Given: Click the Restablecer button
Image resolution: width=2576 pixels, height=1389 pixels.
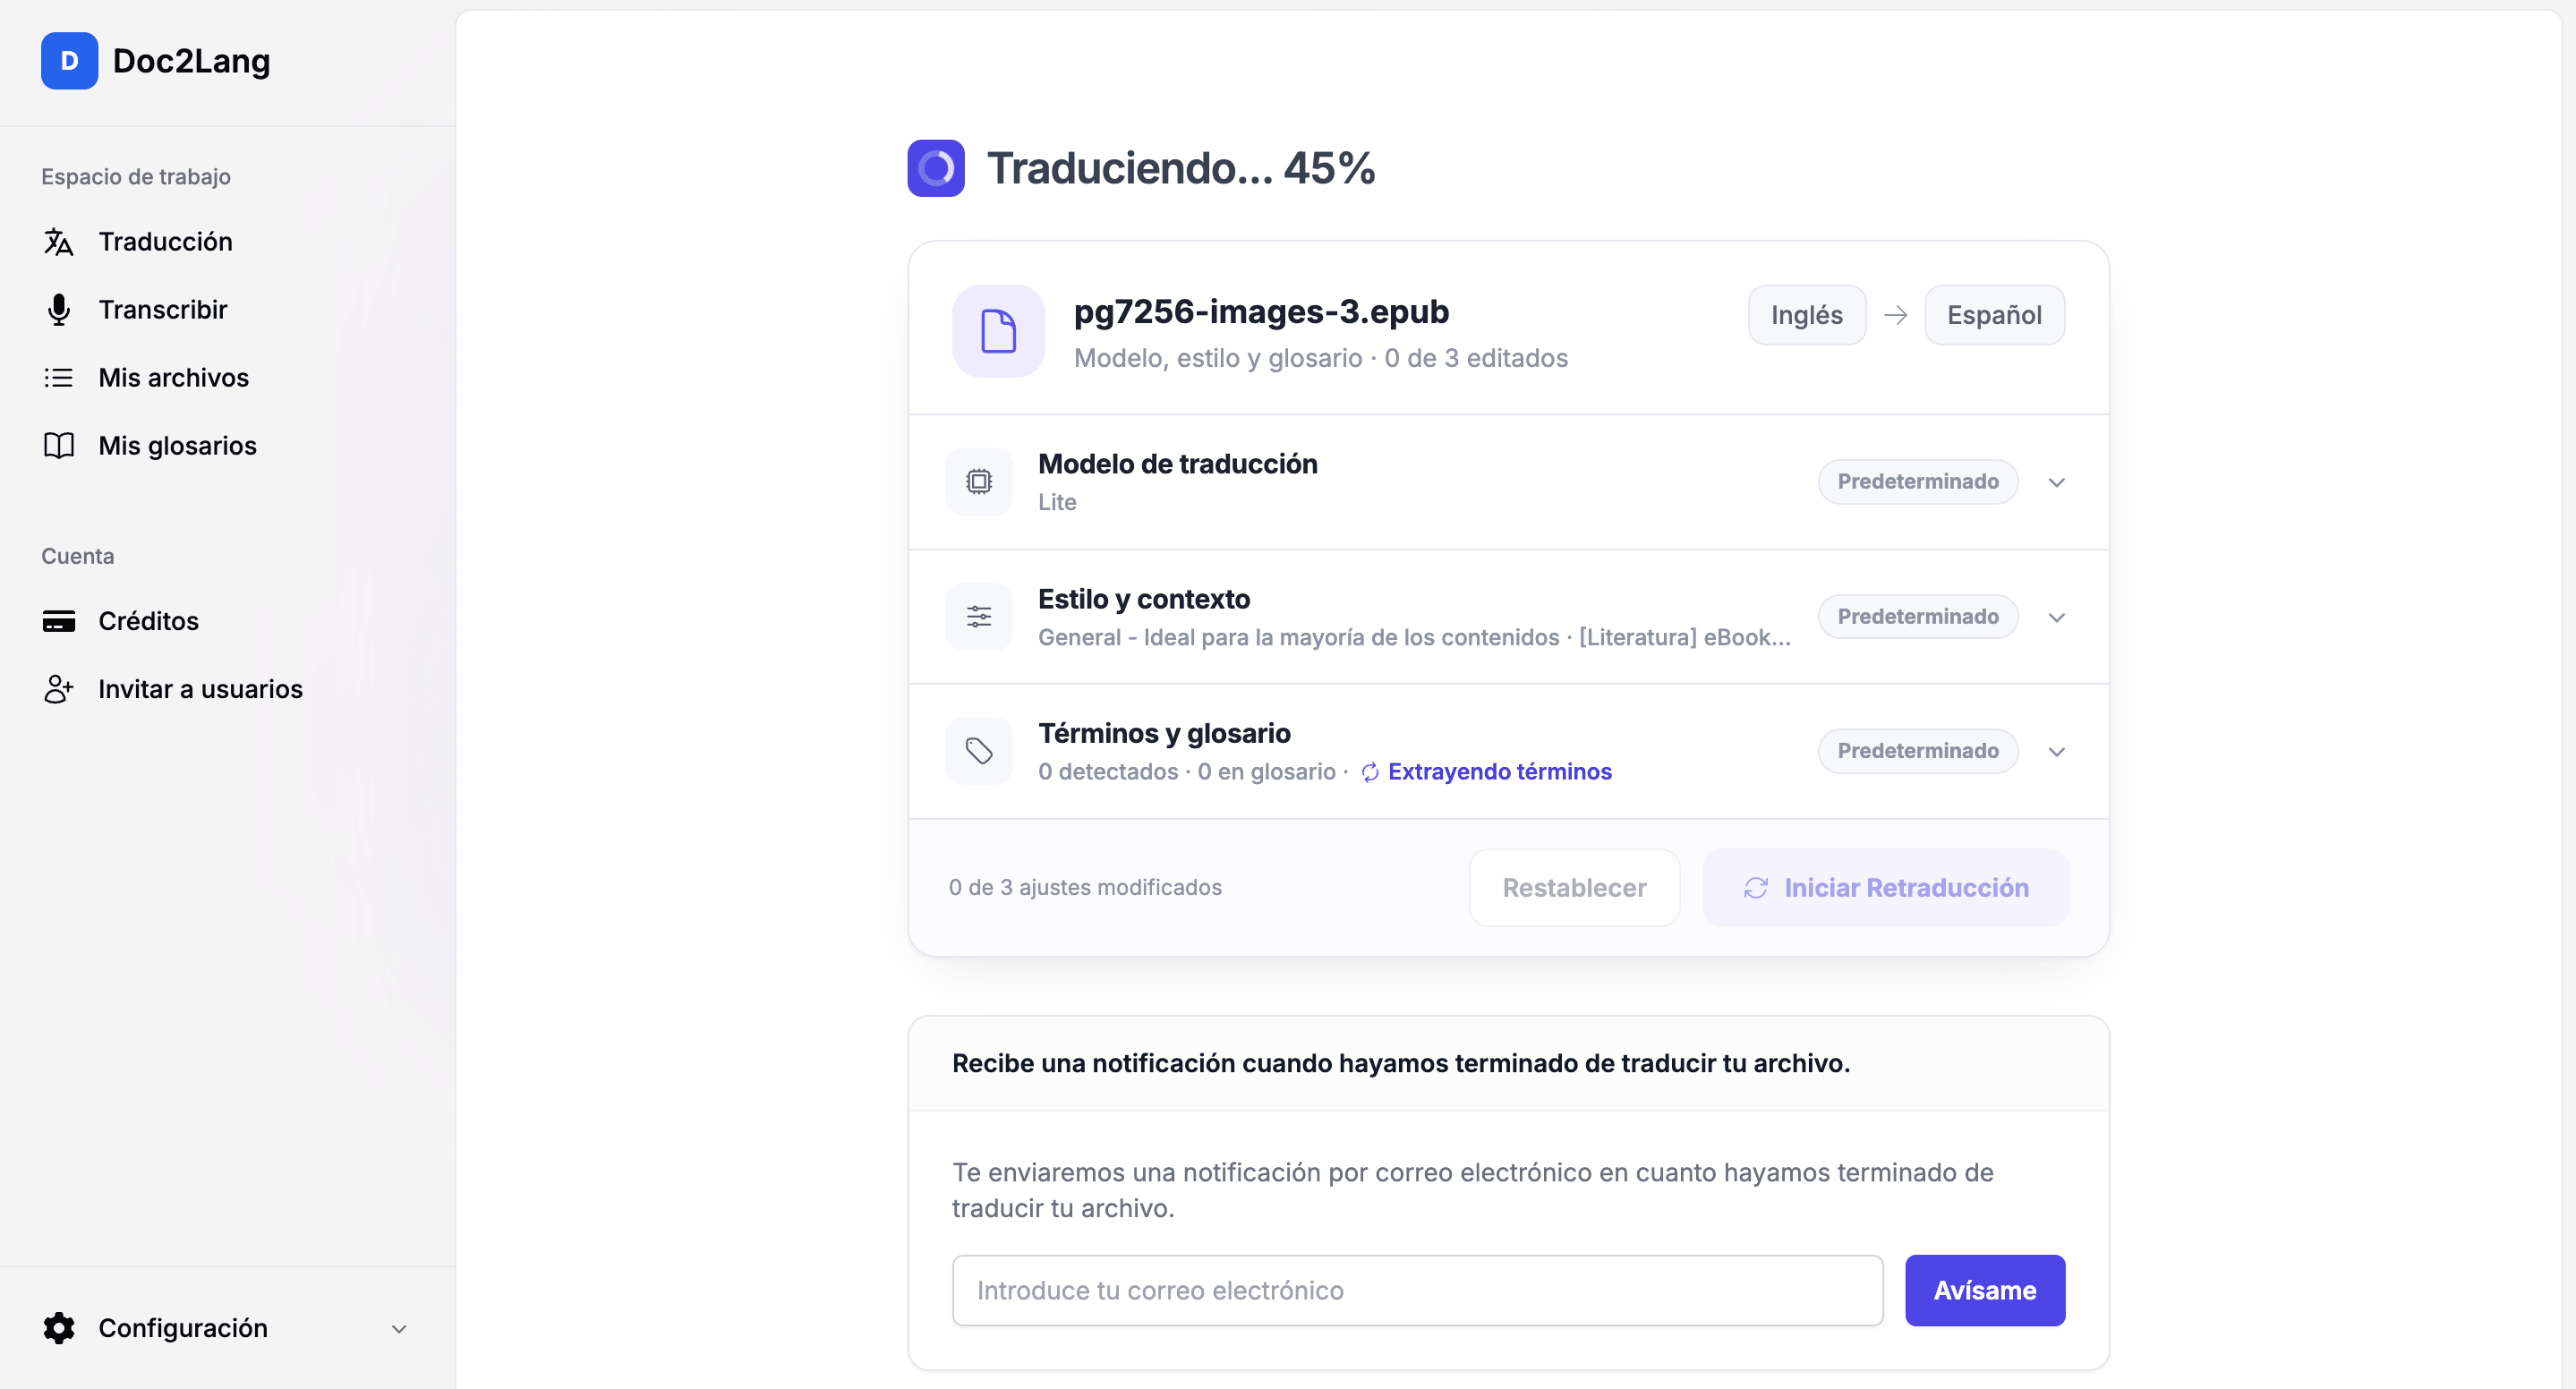Looking at the screenshot, I should (1574, 888).
